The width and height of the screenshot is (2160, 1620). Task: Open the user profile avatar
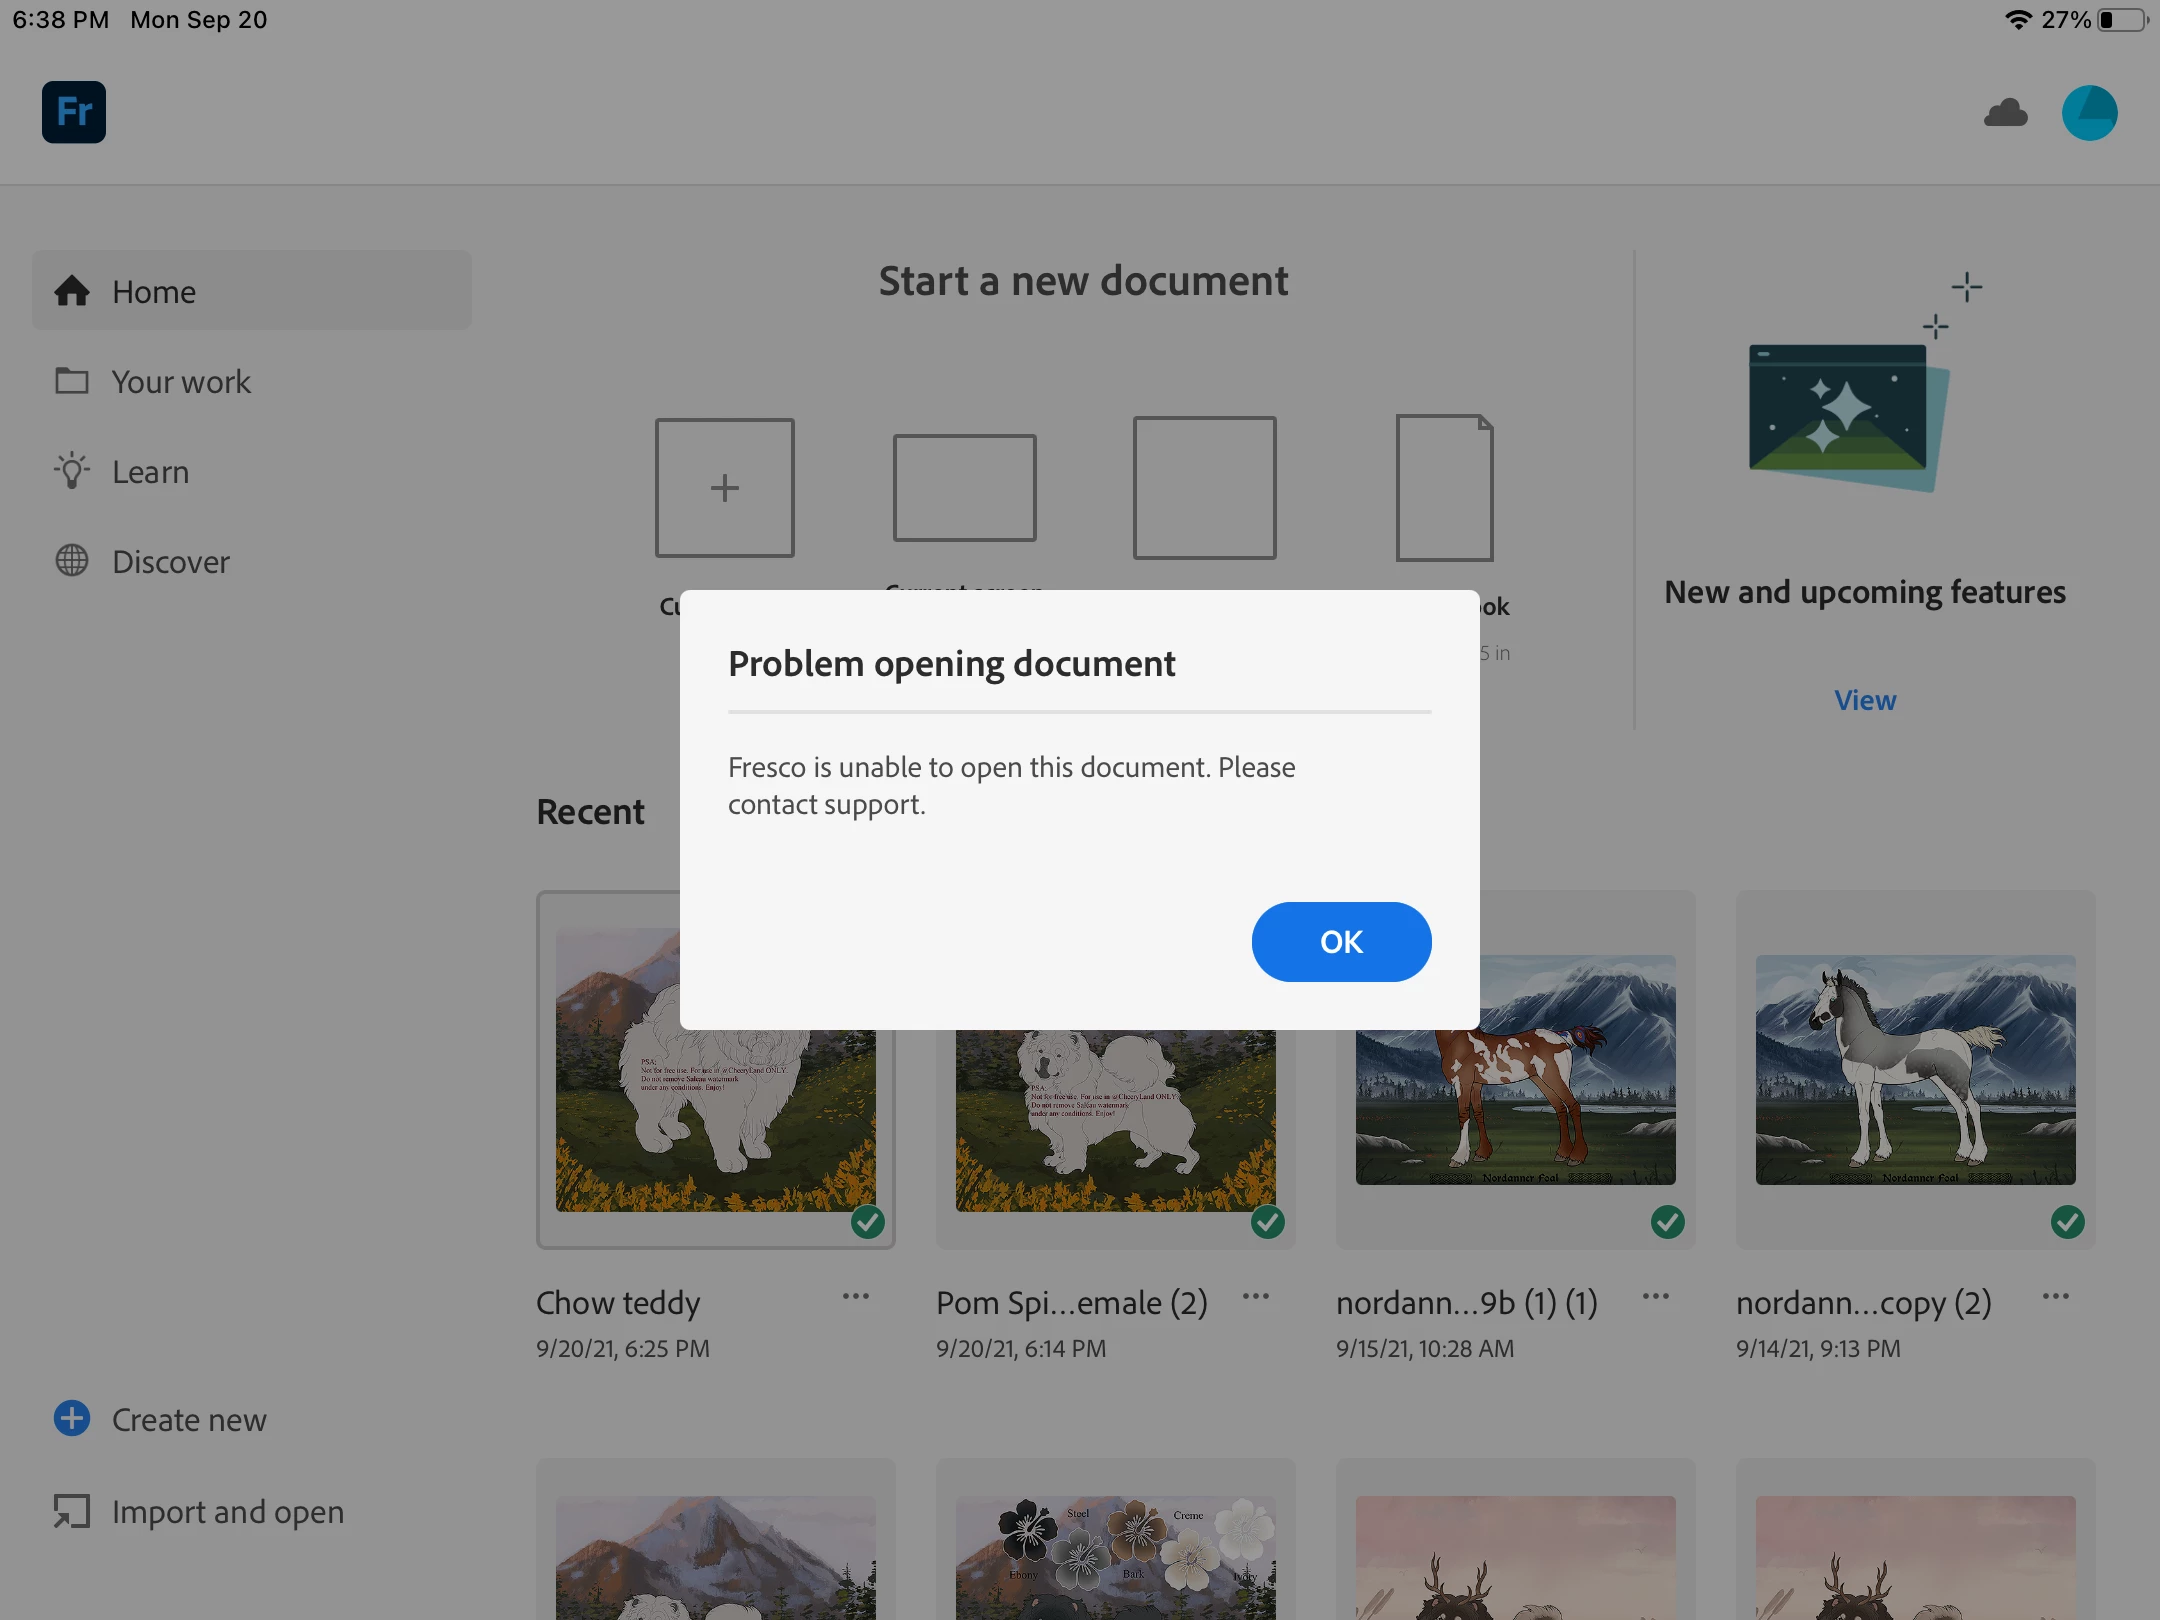pyautogui.click(x=2089, y=113)
